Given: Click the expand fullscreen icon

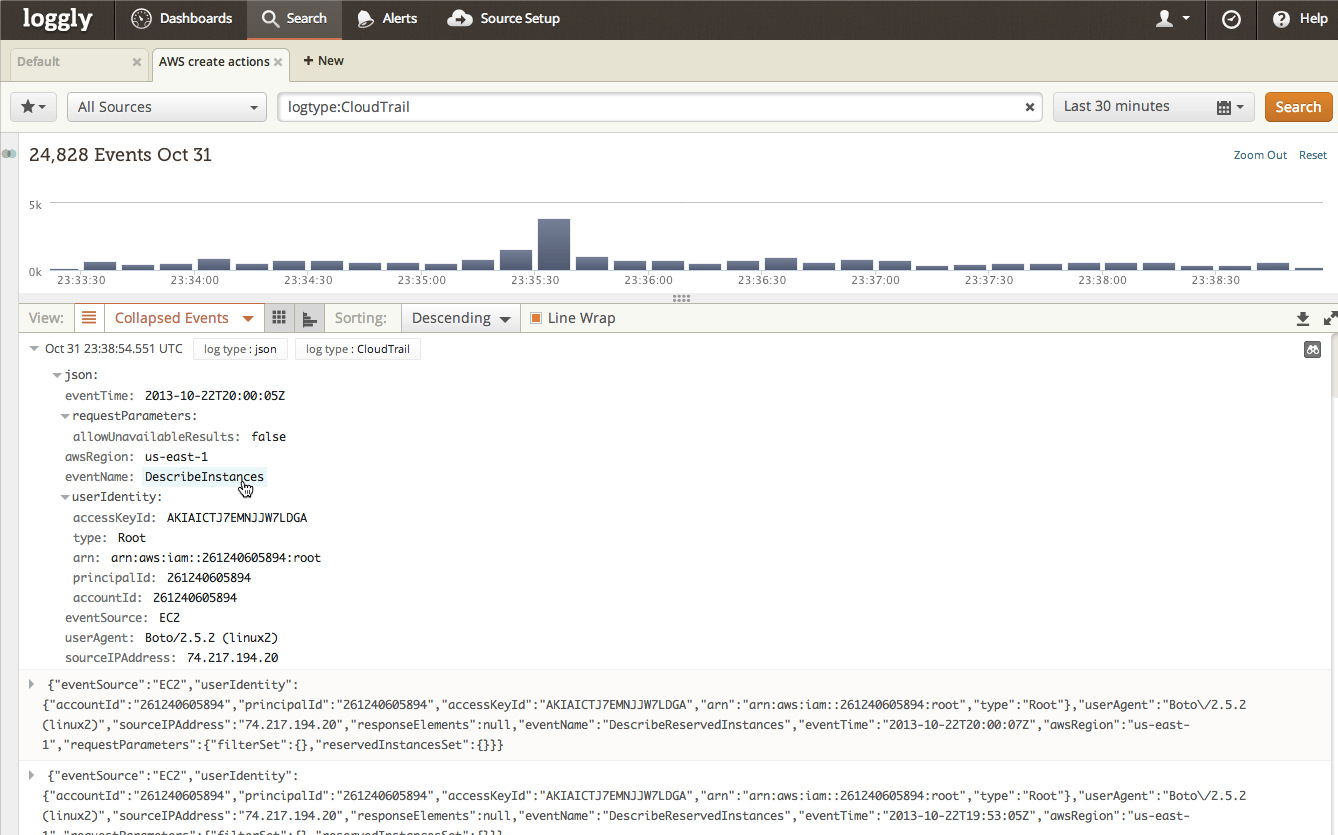Looking at the screenshot, I should click(1329, 319).
